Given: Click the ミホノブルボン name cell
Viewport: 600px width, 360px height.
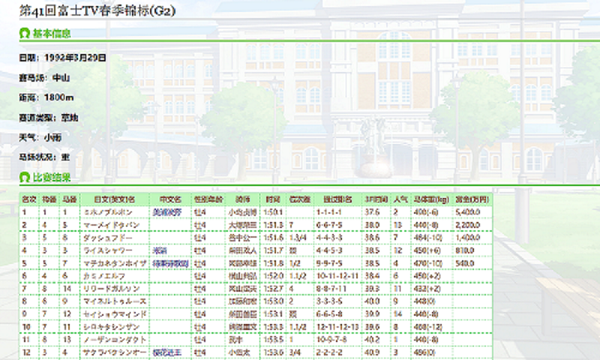Looking at the screenshot, I should (x=114, y=212).
